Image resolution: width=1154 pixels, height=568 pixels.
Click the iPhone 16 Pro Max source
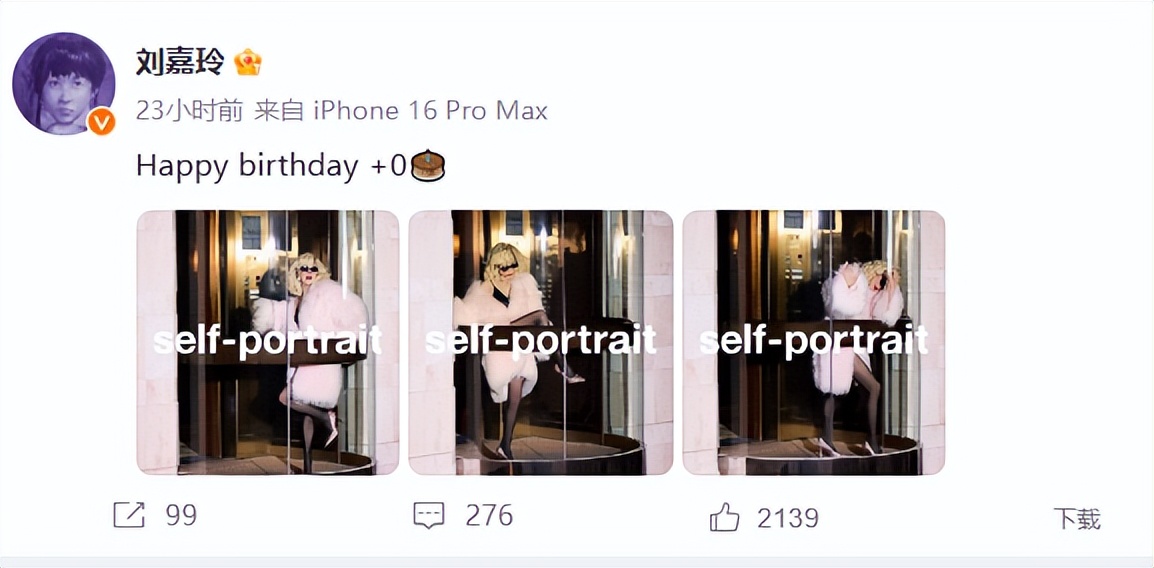[x=430, y=111]
